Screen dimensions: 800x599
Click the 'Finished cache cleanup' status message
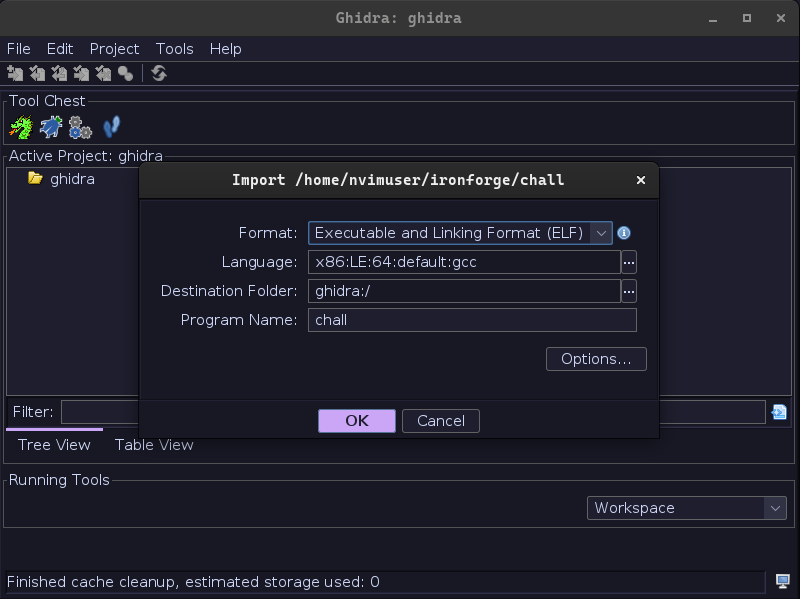(193, 582)
